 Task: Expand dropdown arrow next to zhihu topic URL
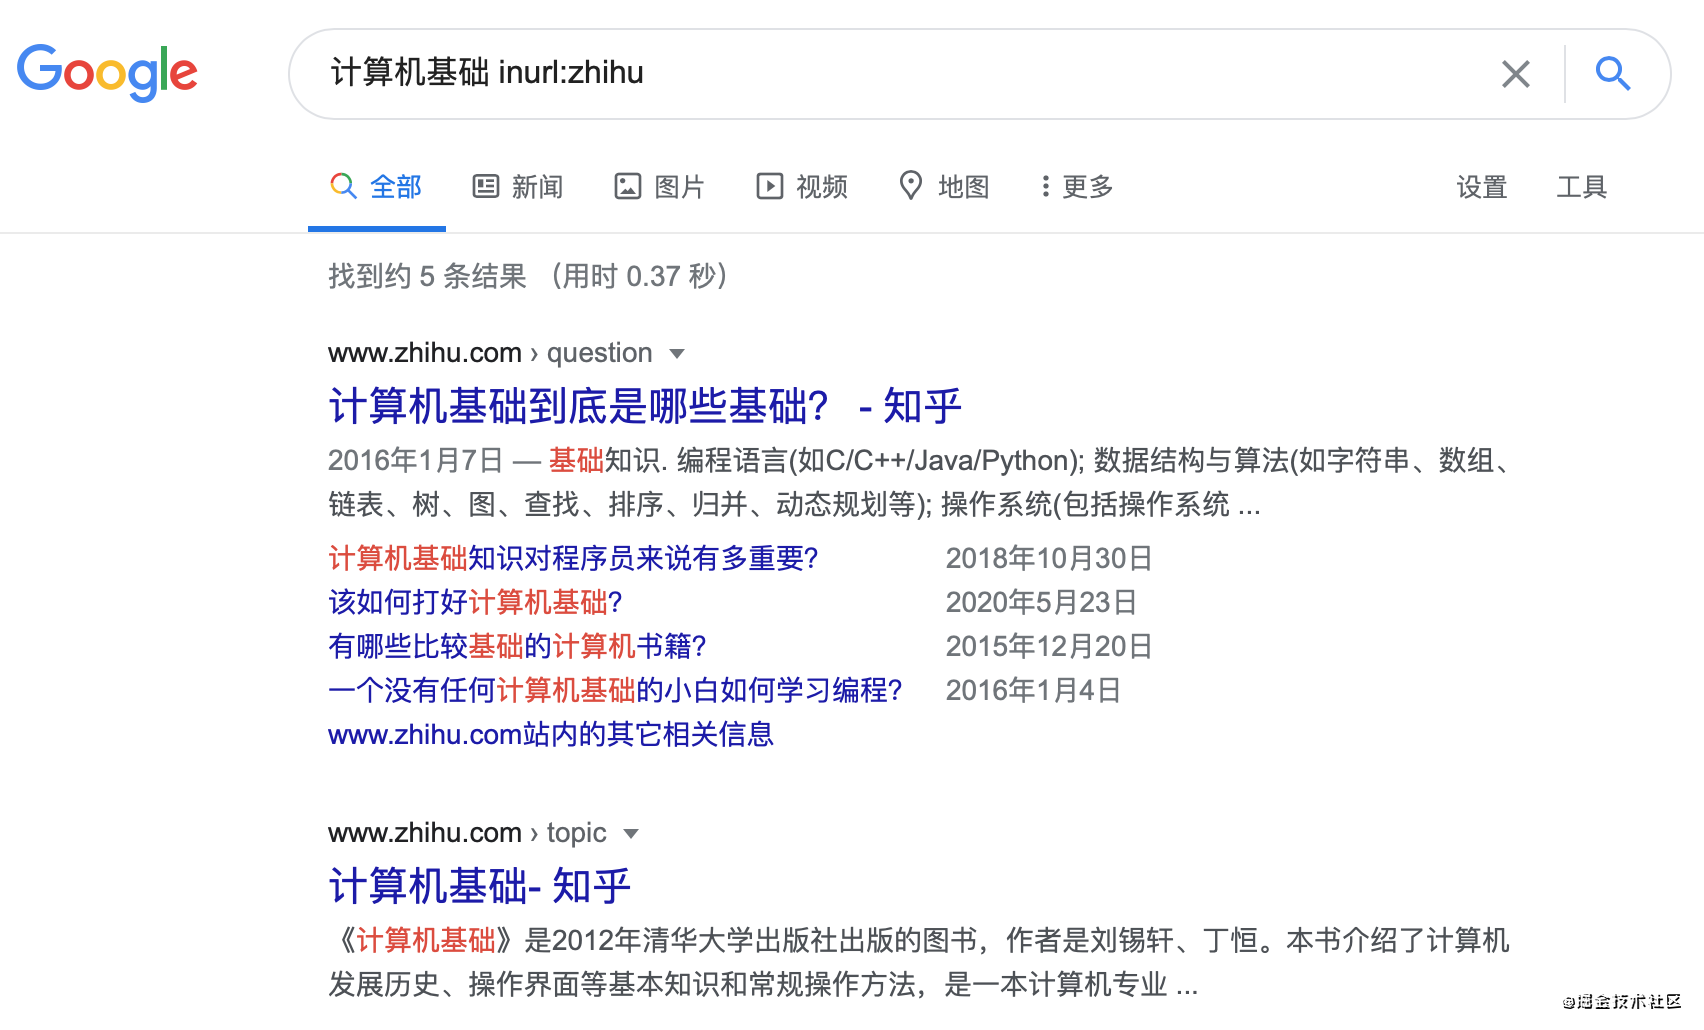631,834
